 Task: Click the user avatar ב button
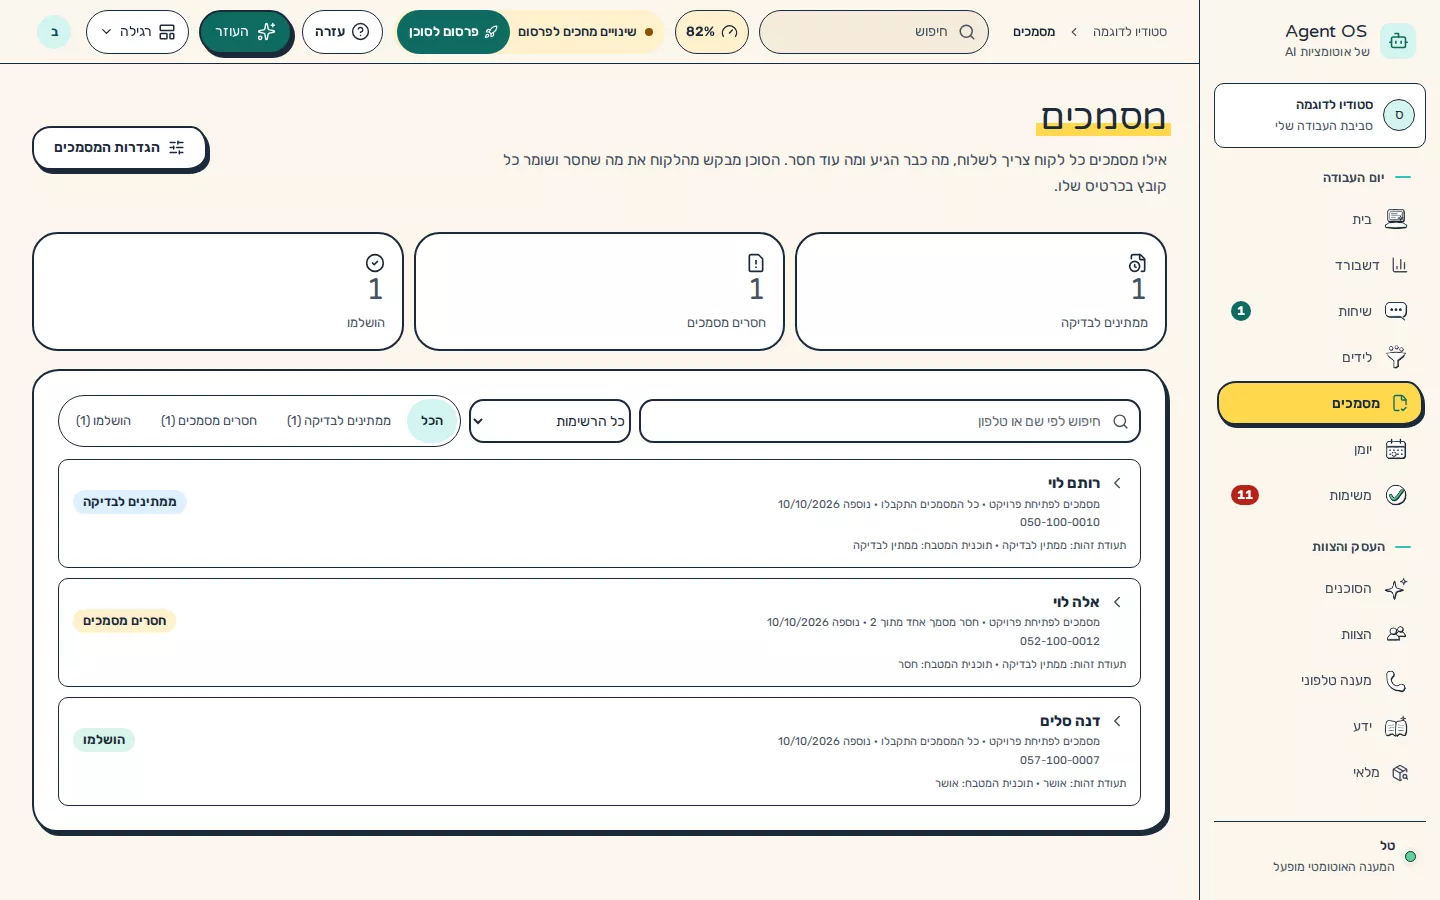pyautogui.click(x=54, y=32)
